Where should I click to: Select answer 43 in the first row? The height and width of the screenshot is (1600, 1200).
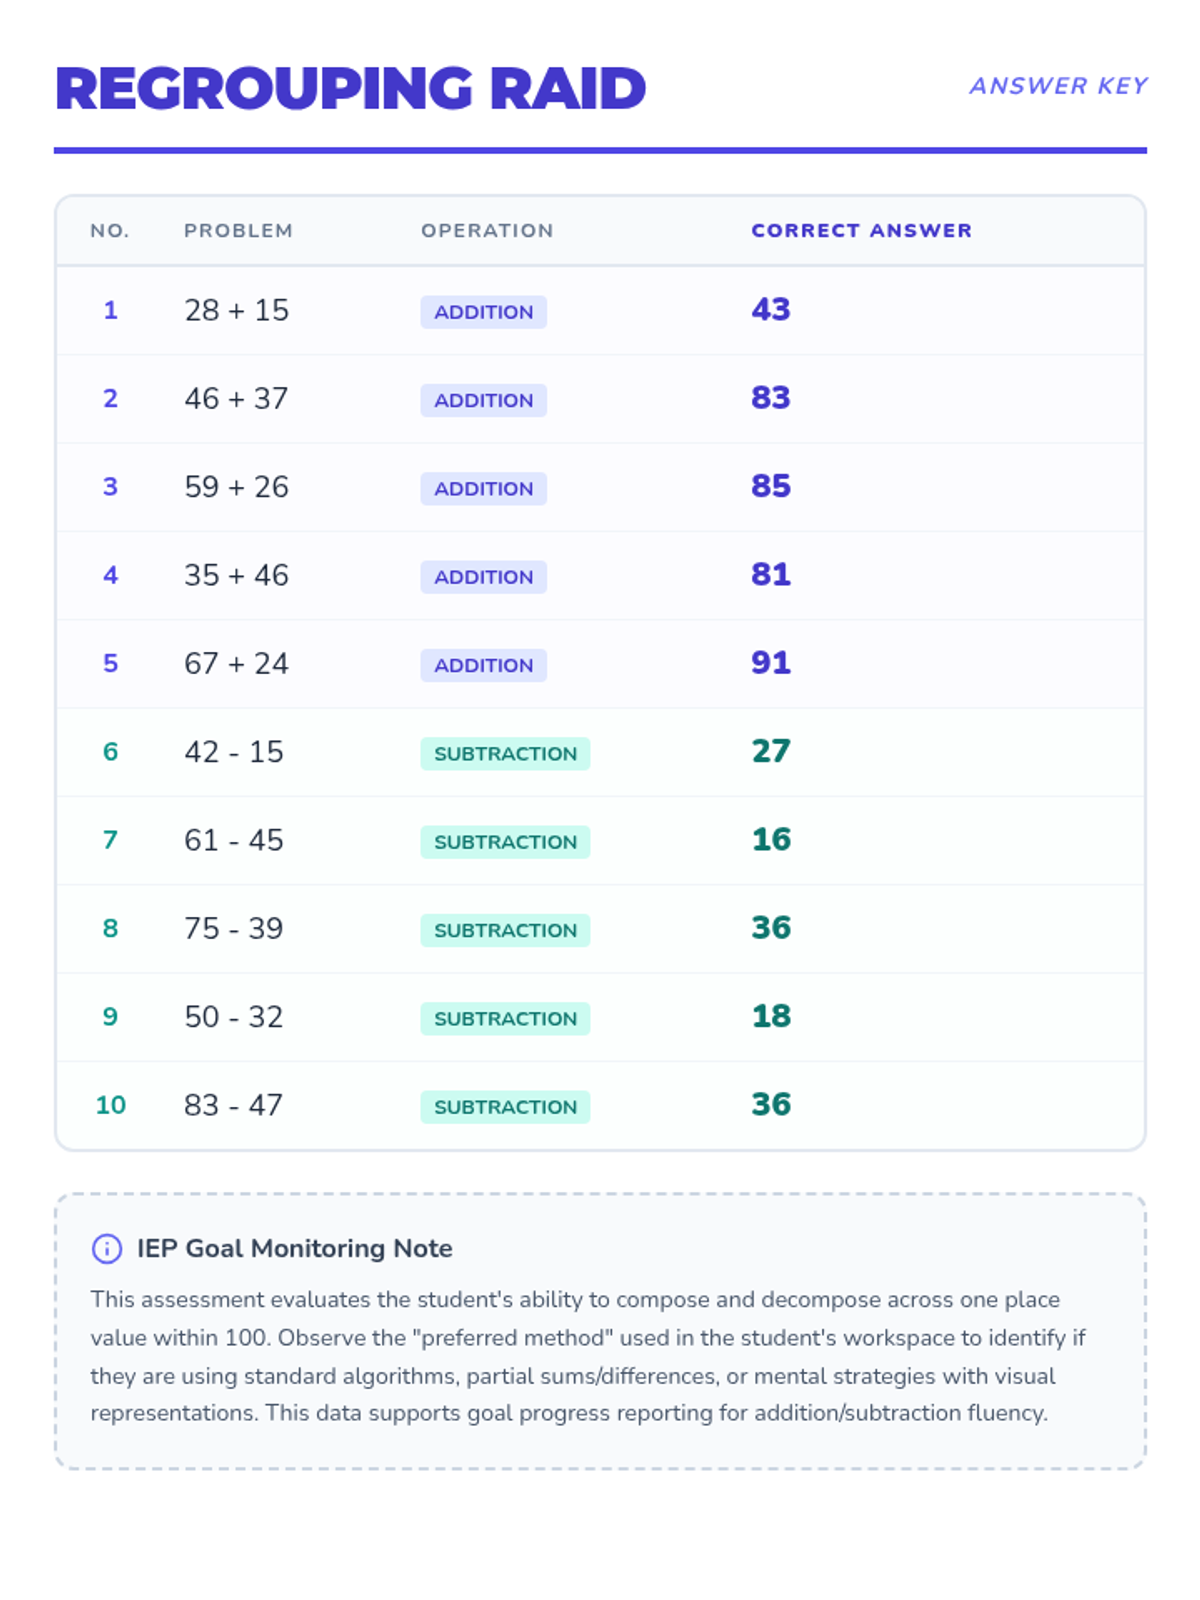coord(771,310)
